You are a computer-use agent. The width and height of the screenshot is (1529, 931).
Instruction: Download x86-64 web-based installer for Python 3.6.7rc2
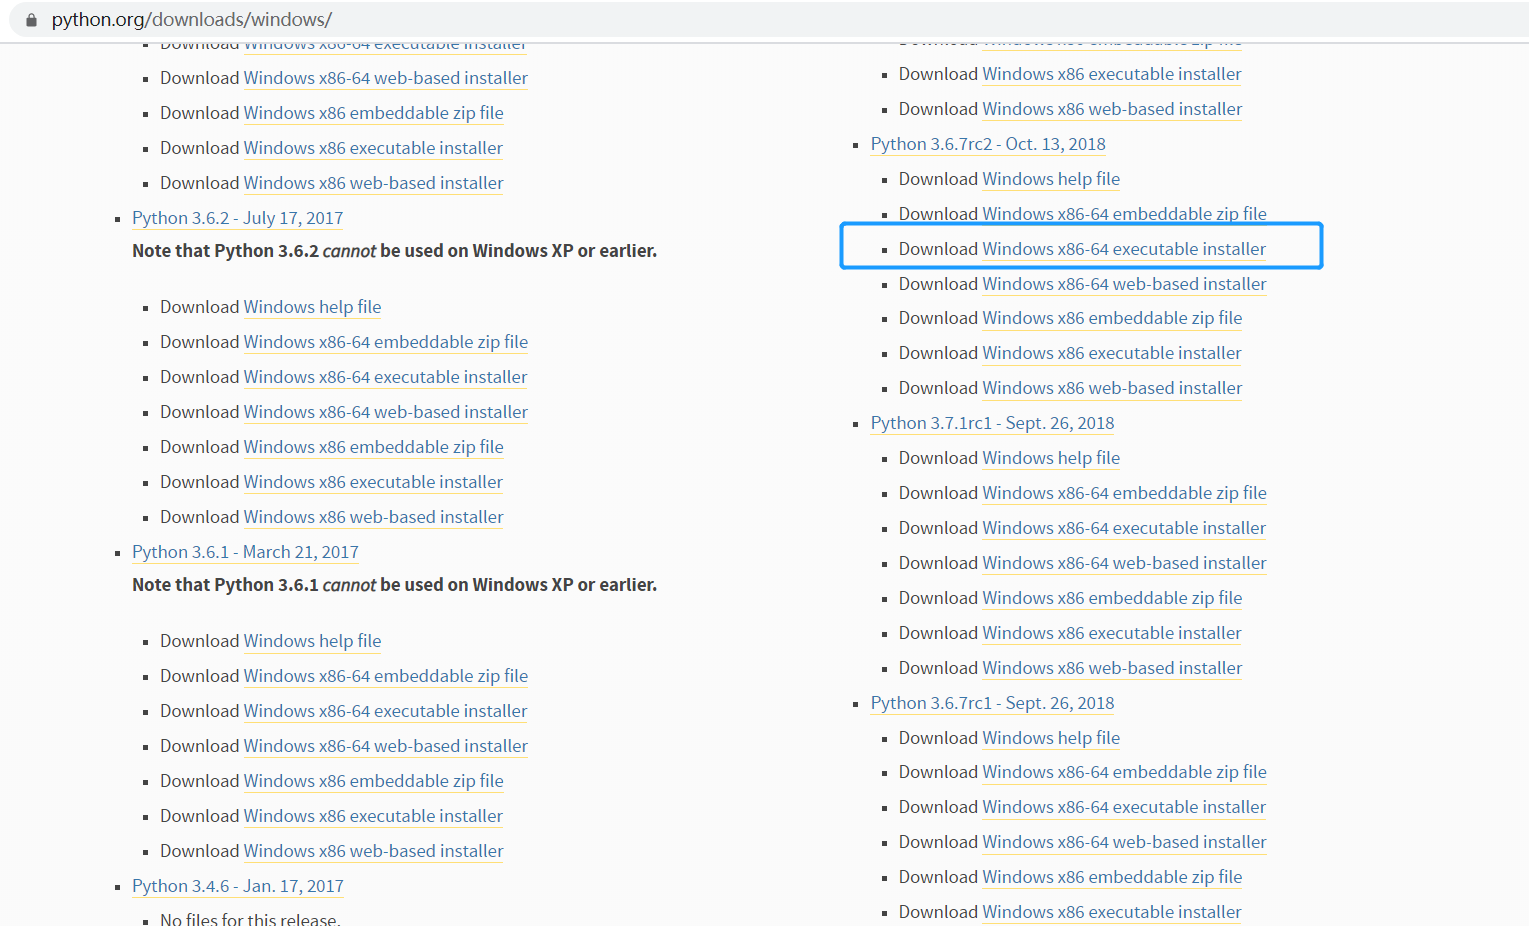1125,284
